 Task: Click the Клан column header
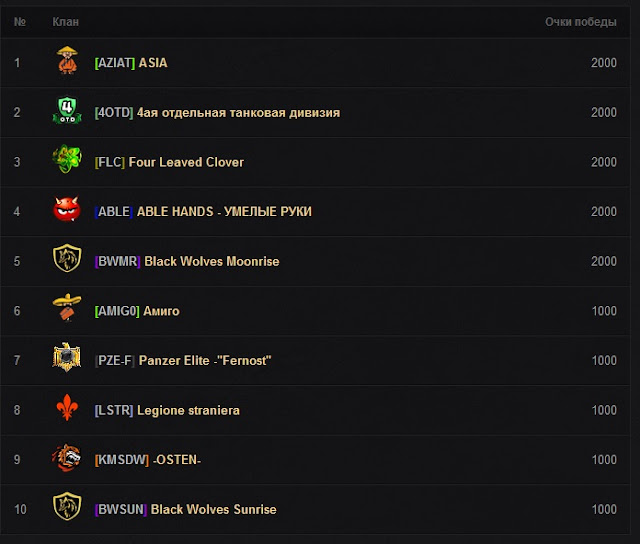tap(65, 22)
